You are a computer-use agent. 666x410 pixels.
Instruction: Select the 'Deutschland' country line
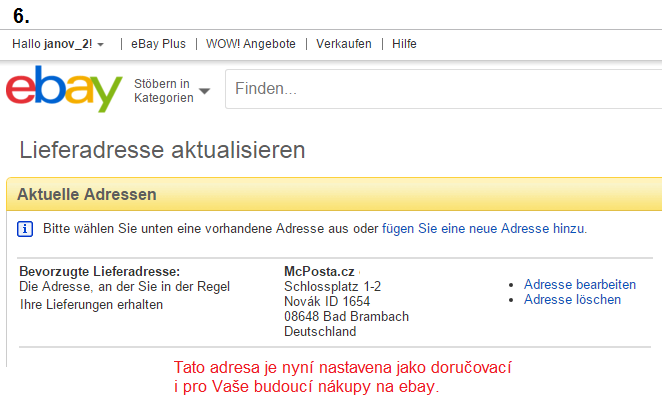320,331
